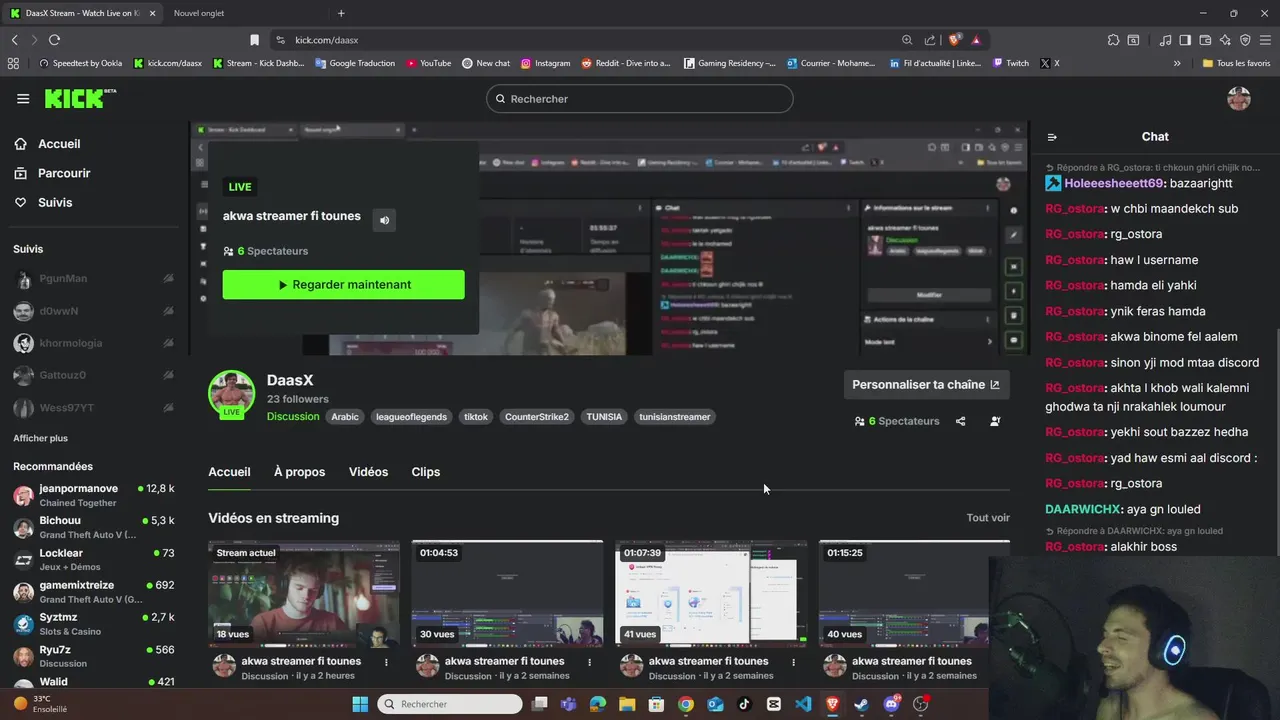Mute the stream preview sound
This screenshot has height=720, width=1280.
point(384,220)
